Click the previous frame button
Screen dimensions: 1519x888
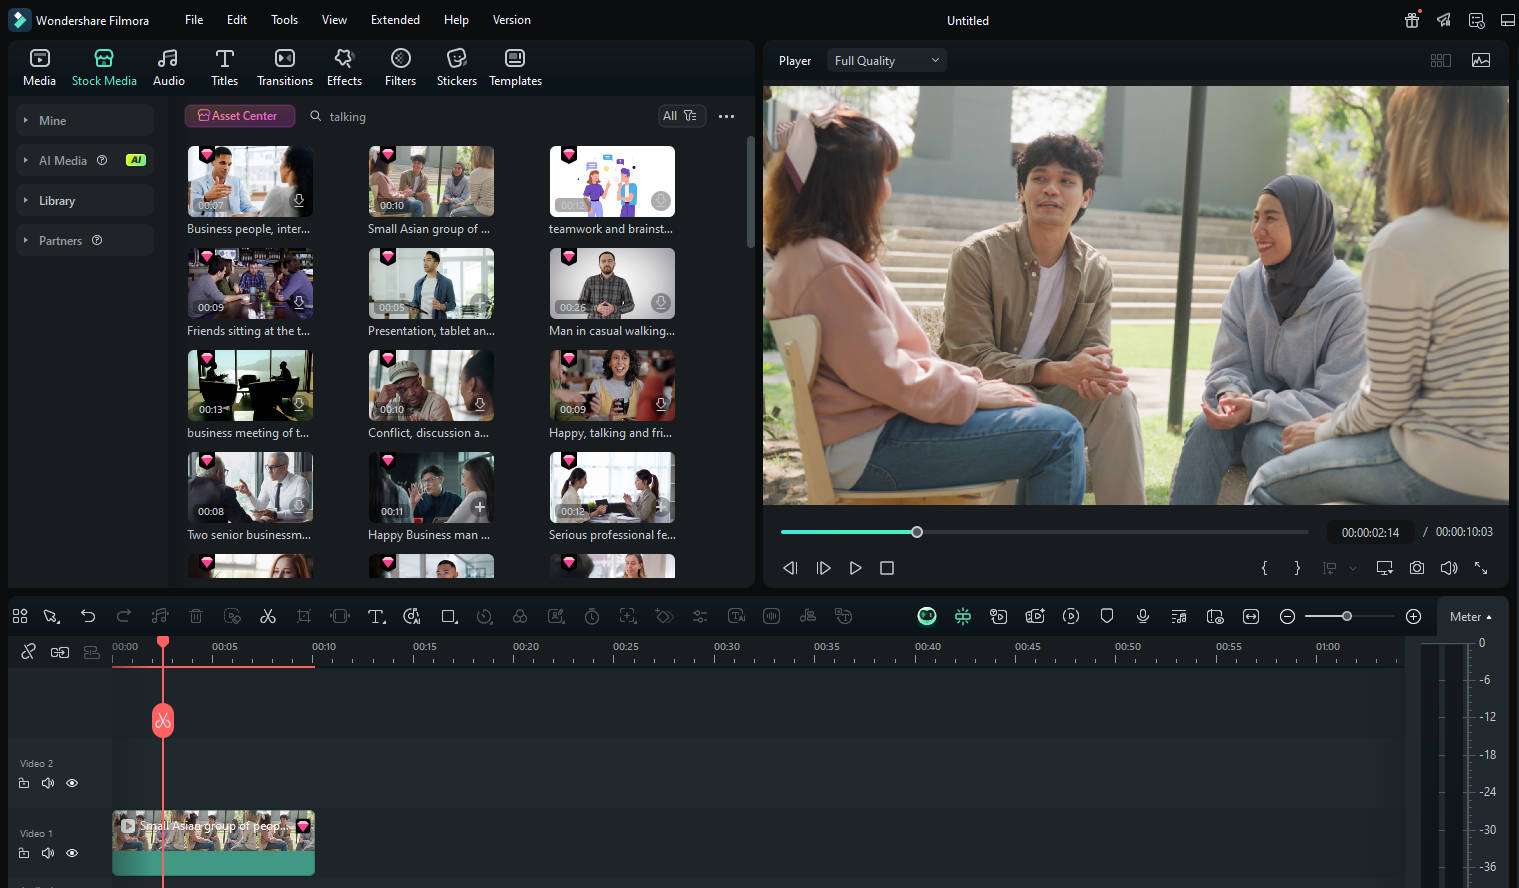790,567
